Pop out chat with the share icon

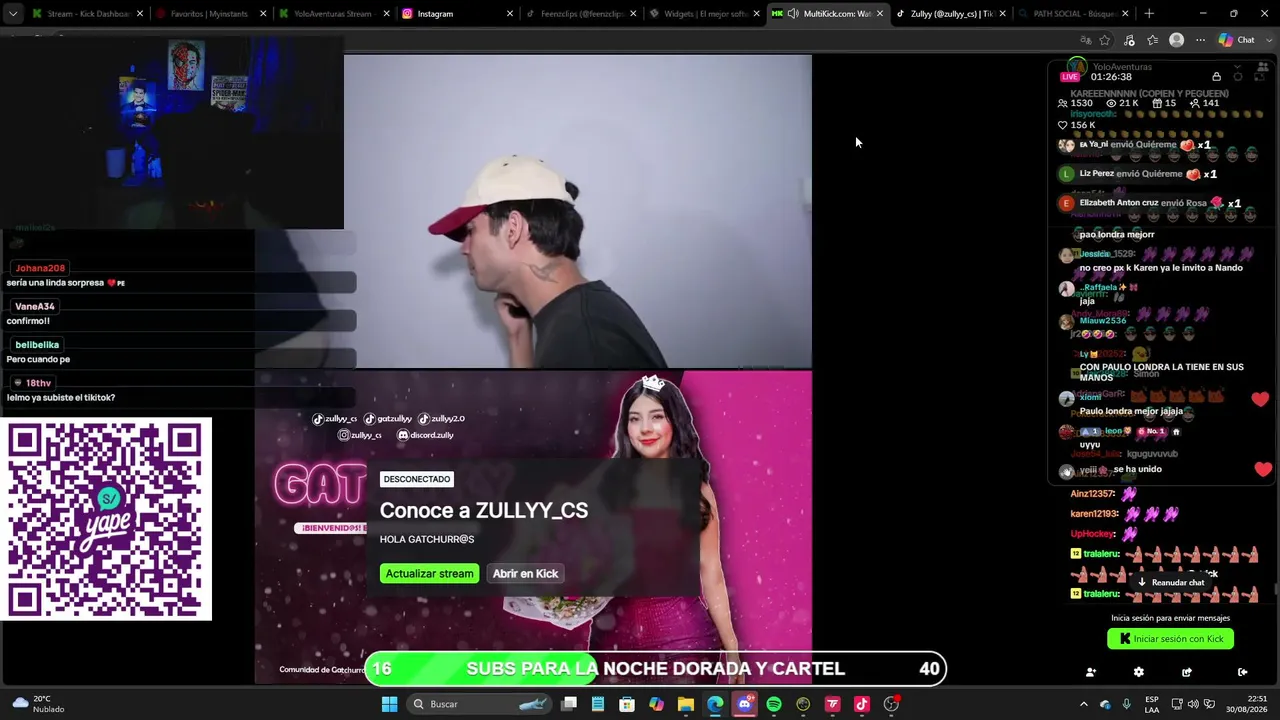pyautogui.click(x=1187, y=672)
